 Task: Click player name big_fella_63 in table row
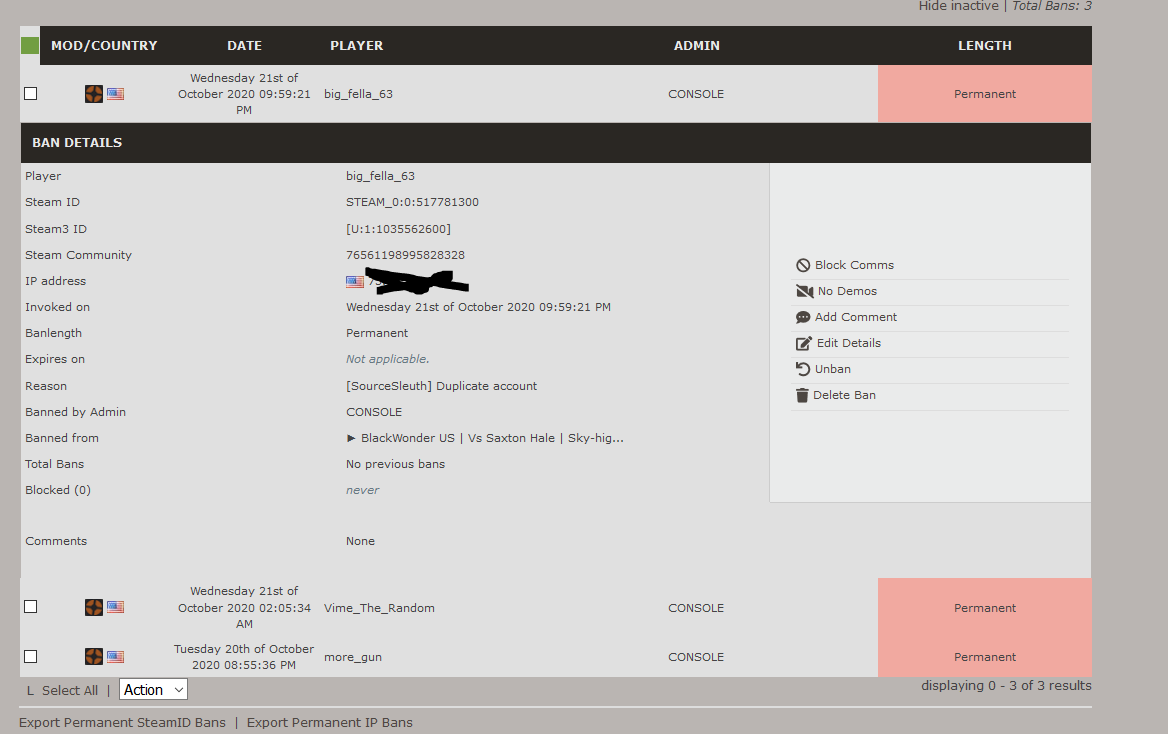[358, 94]
